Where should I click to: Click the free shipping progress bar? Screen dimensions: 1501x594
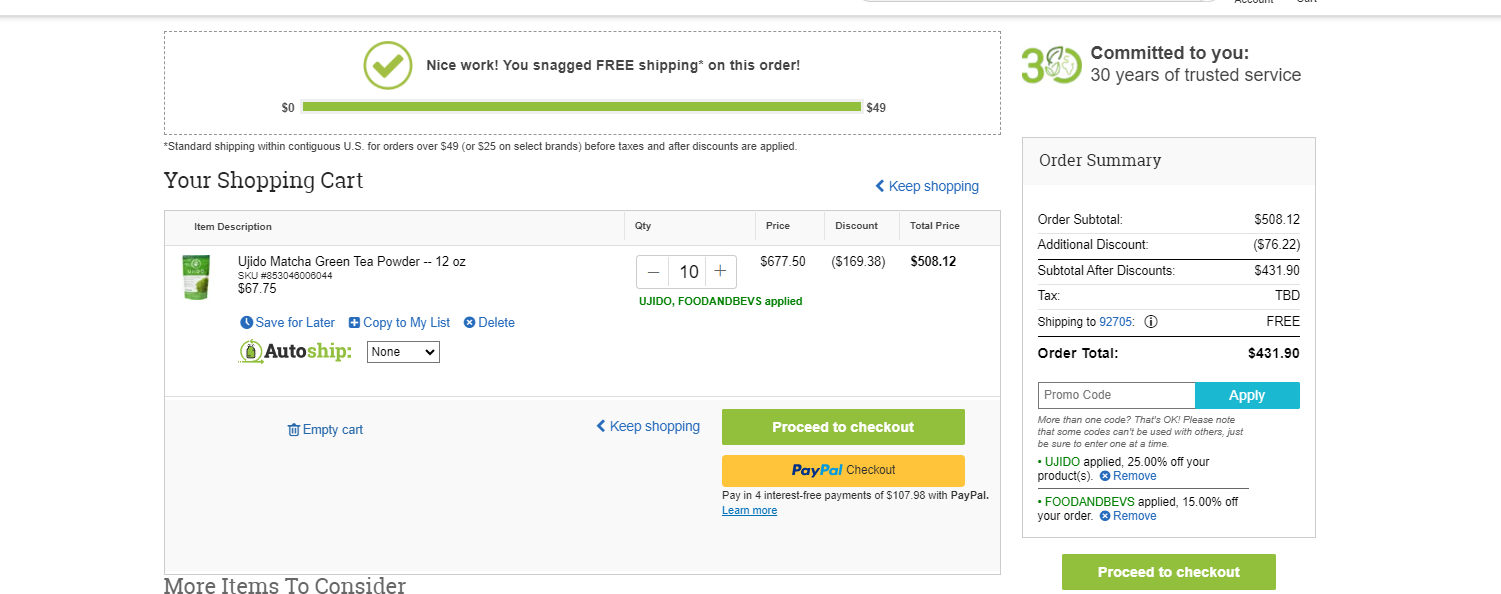point(581,107)
